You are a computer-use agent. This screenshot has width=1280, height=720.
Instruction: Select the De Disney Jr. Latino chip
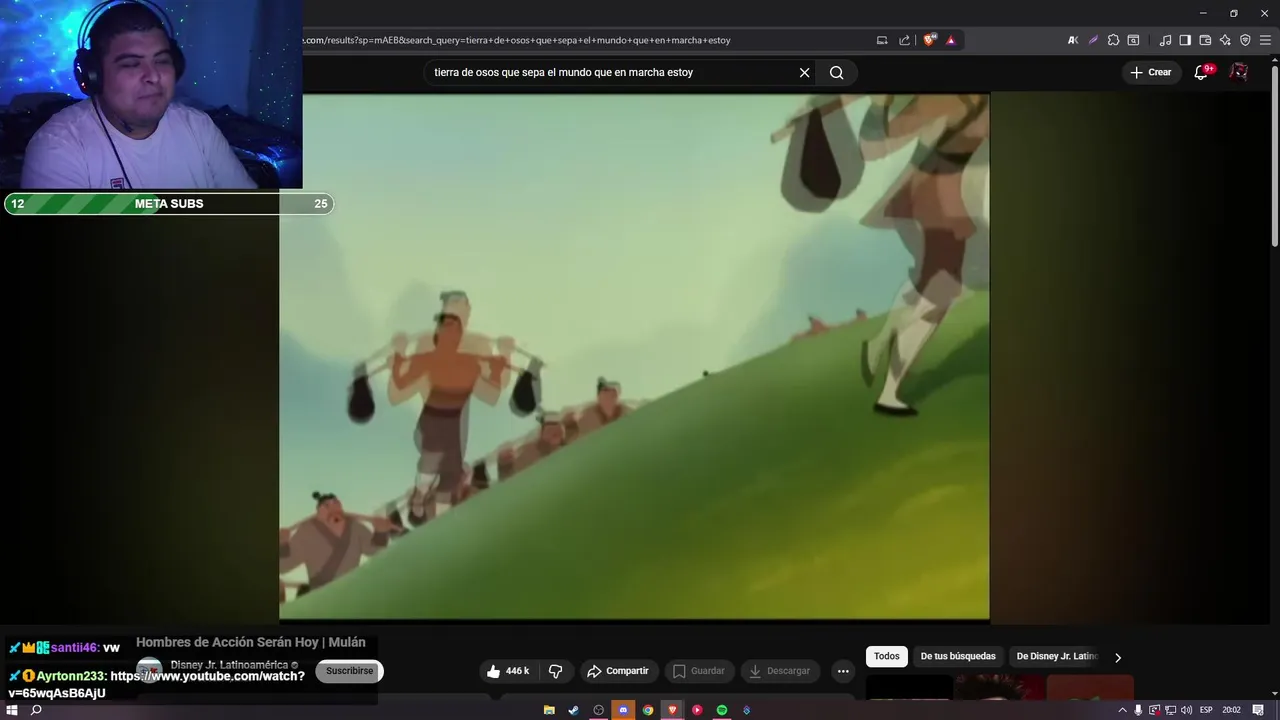1056,656
